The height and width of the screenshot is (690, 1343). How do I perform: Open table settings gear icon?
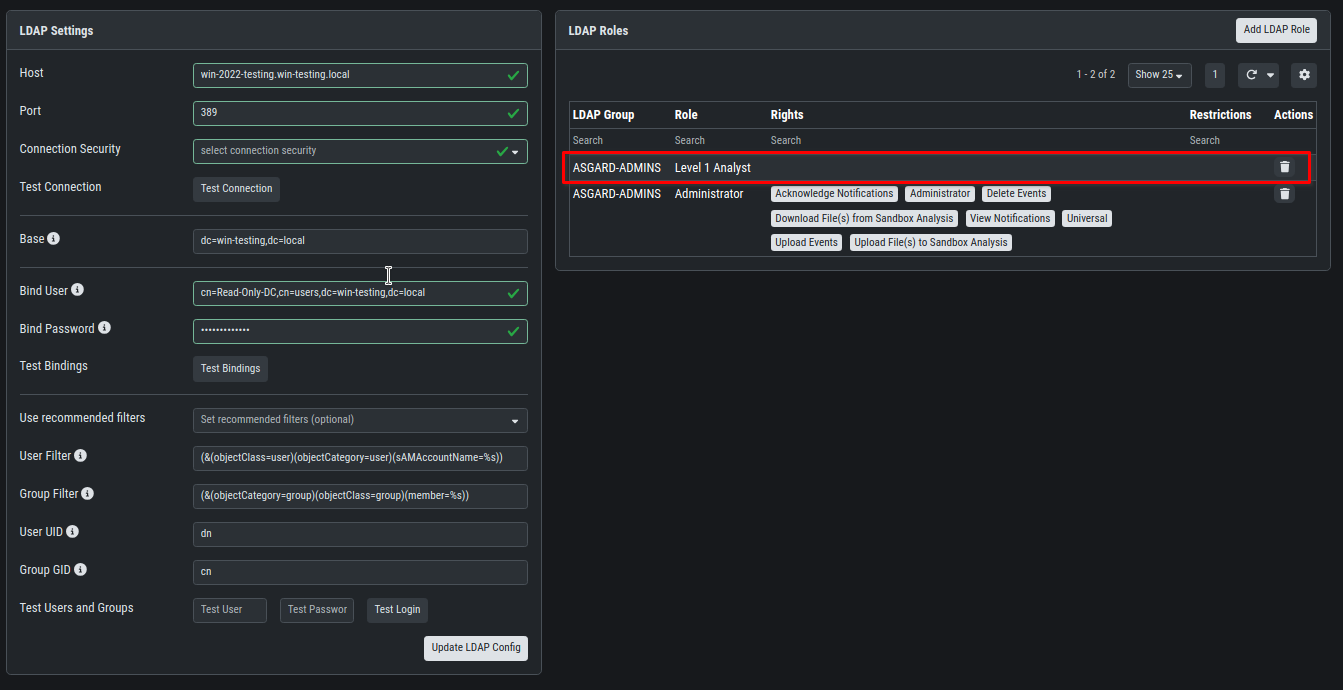(1303, 75)
